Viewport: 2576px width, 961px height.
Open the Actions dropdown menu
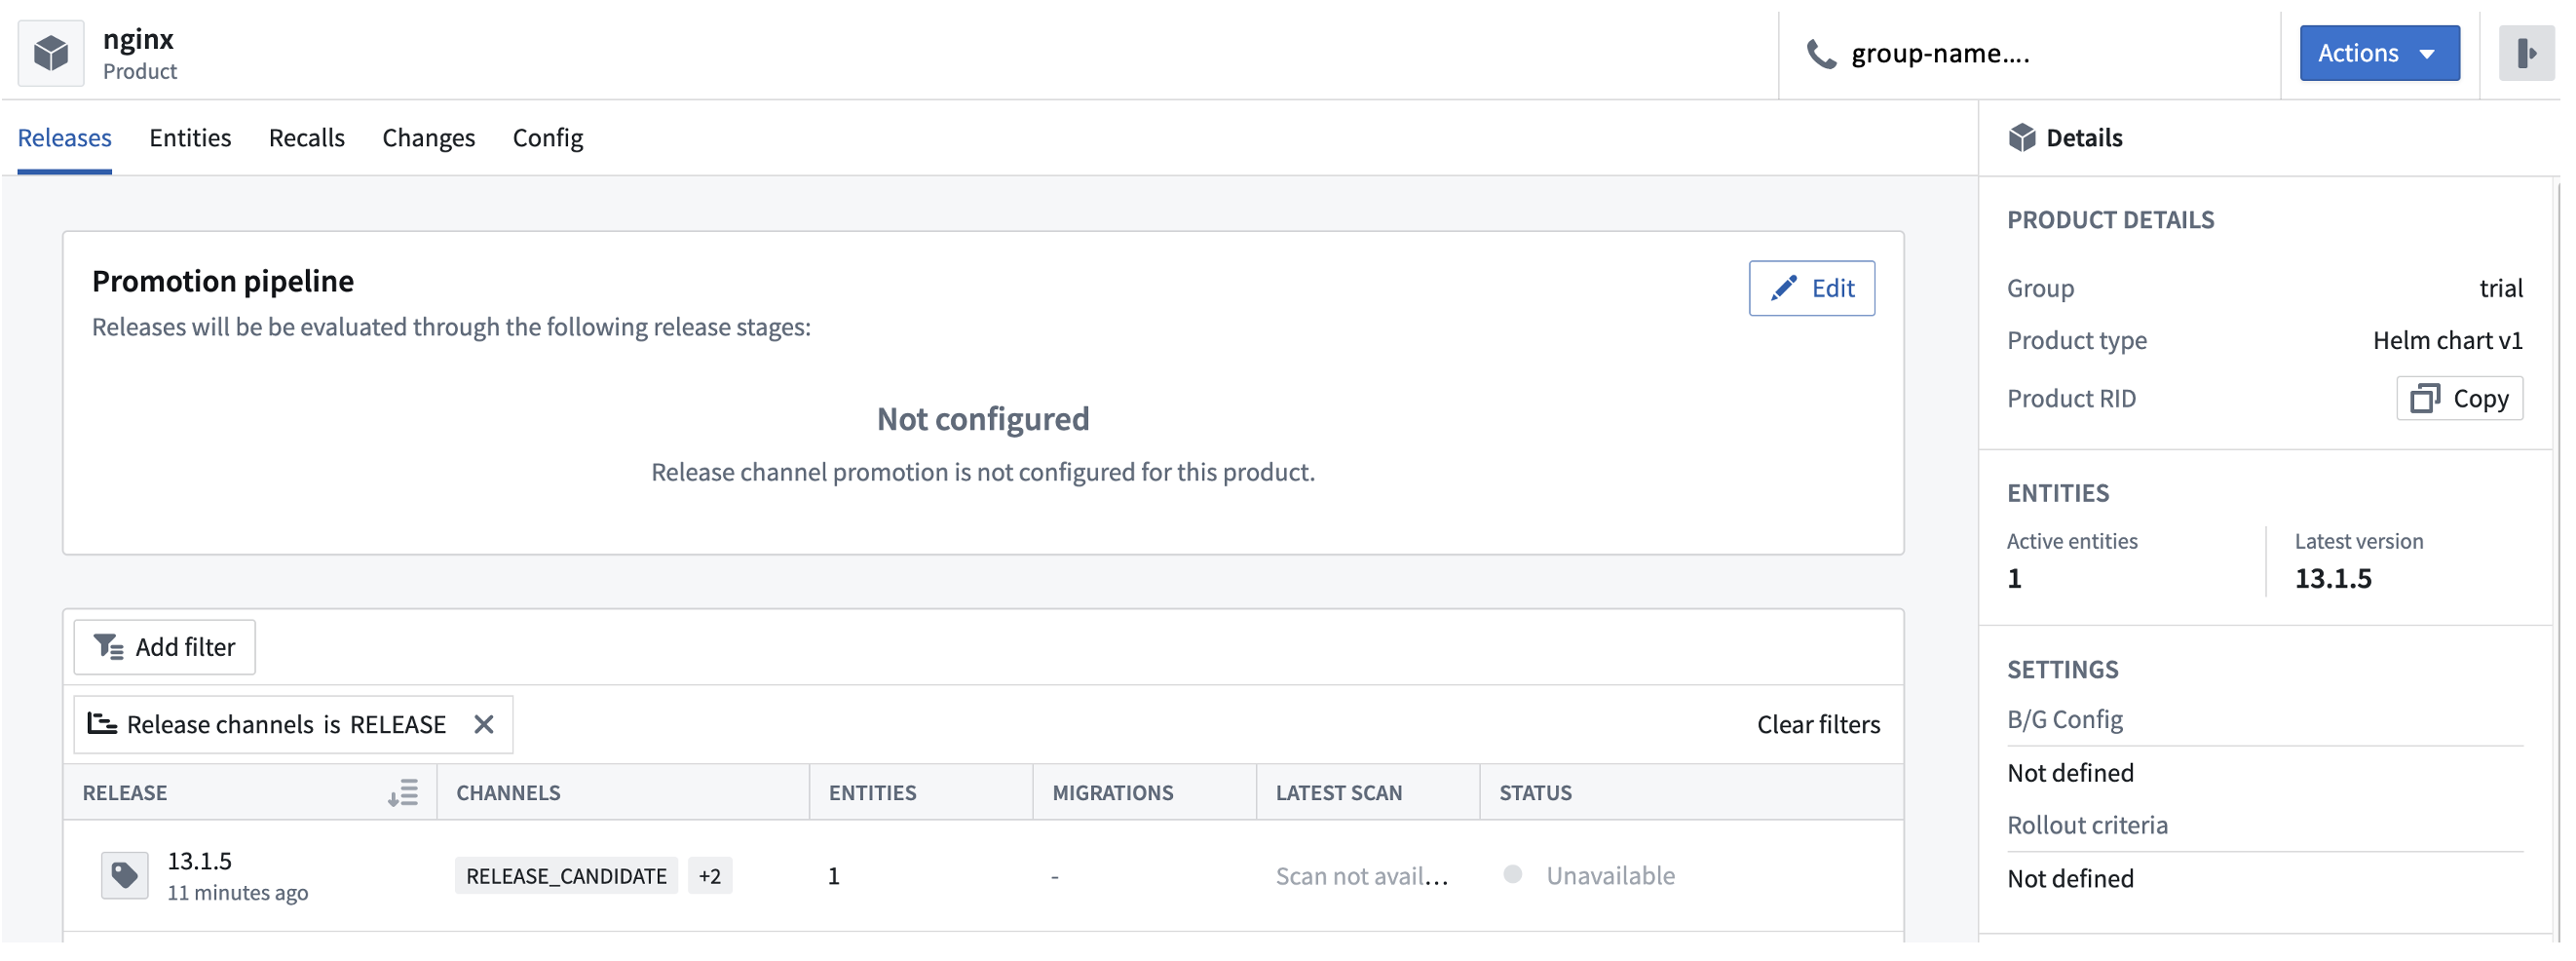click(2379, 53)
